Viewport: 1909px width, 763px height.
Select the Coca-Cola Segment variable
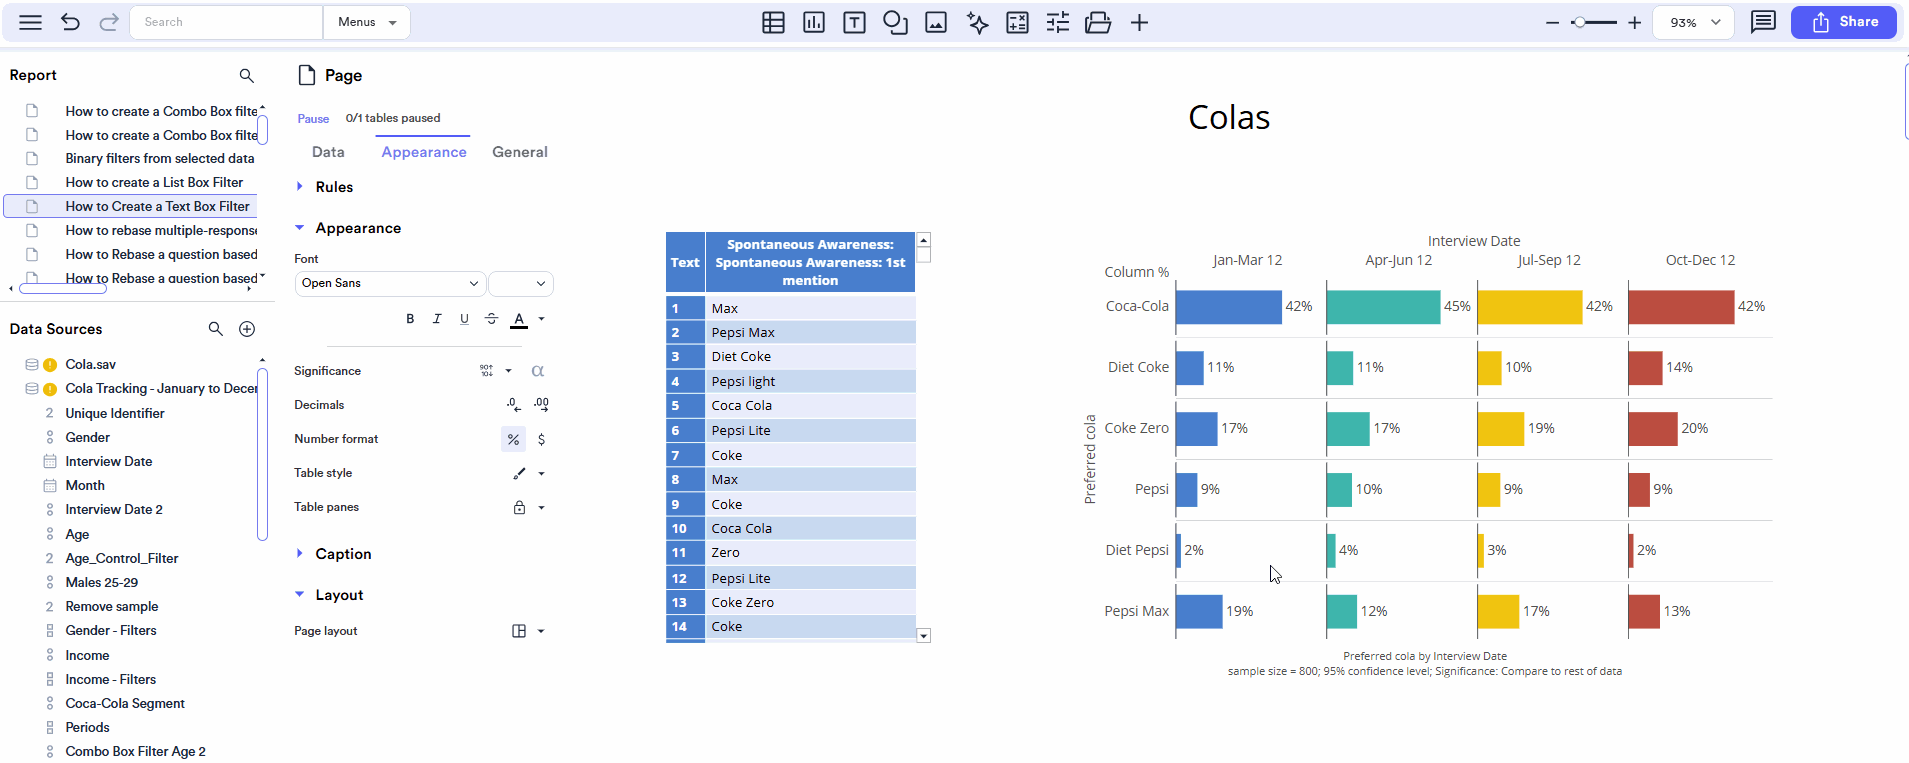tap(125, 703)
